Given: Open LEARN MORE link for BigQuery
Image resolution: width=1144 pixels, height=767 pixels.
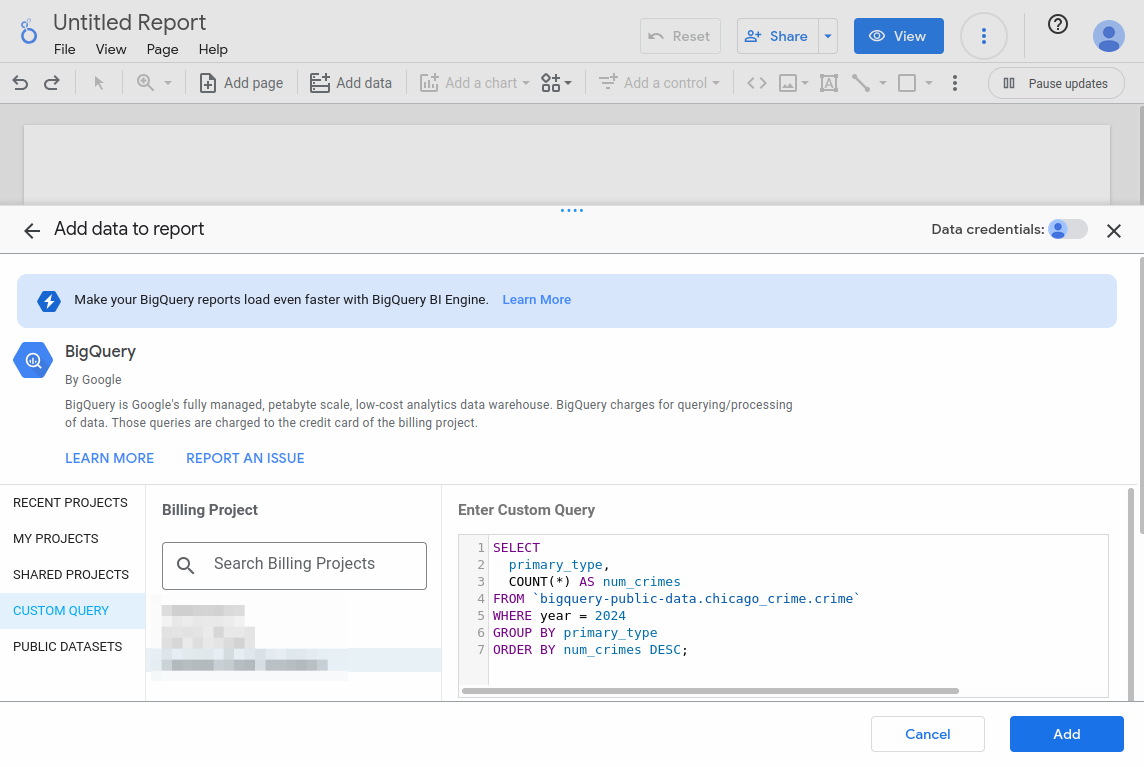Looking at the screenshot, I should pyautogui.click(x=109, y=458).
